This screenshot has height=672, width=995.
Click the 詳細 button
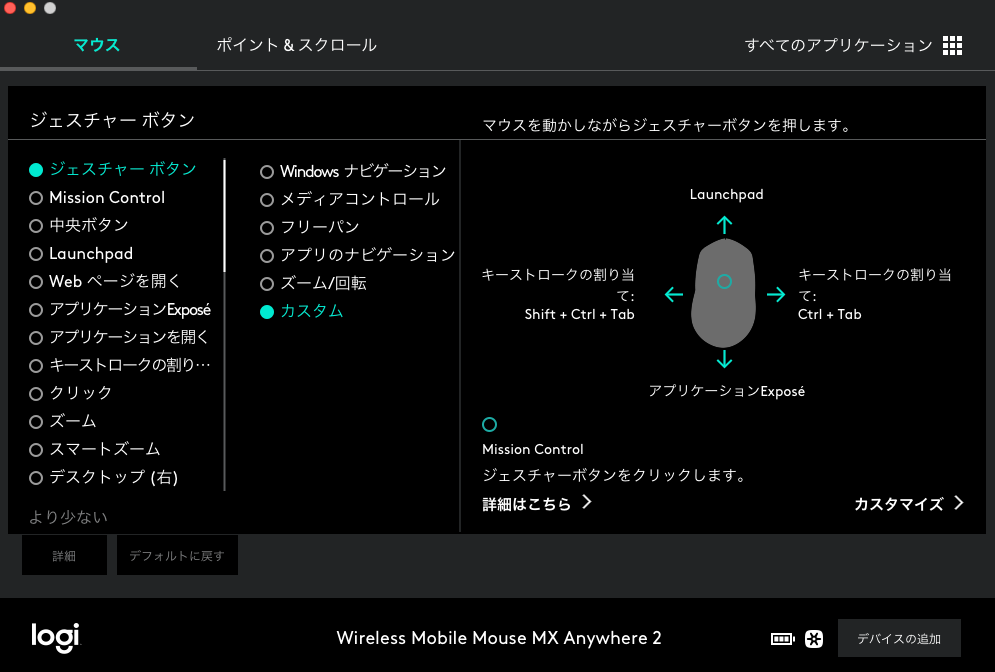64,555
